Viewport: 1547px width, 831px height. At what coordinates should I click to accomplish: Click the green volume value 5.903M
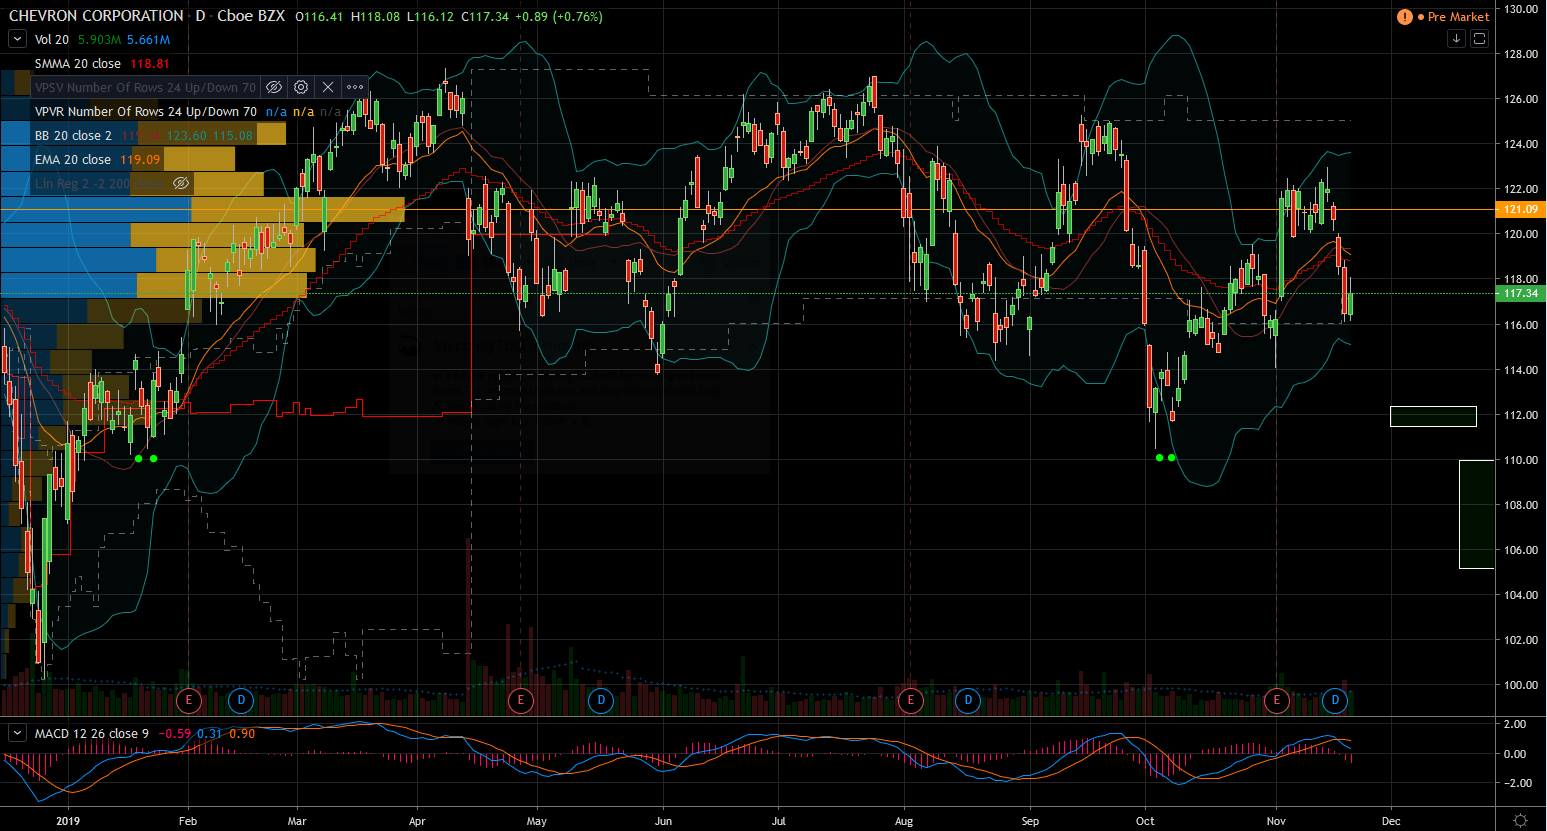[x=100, y=39]
